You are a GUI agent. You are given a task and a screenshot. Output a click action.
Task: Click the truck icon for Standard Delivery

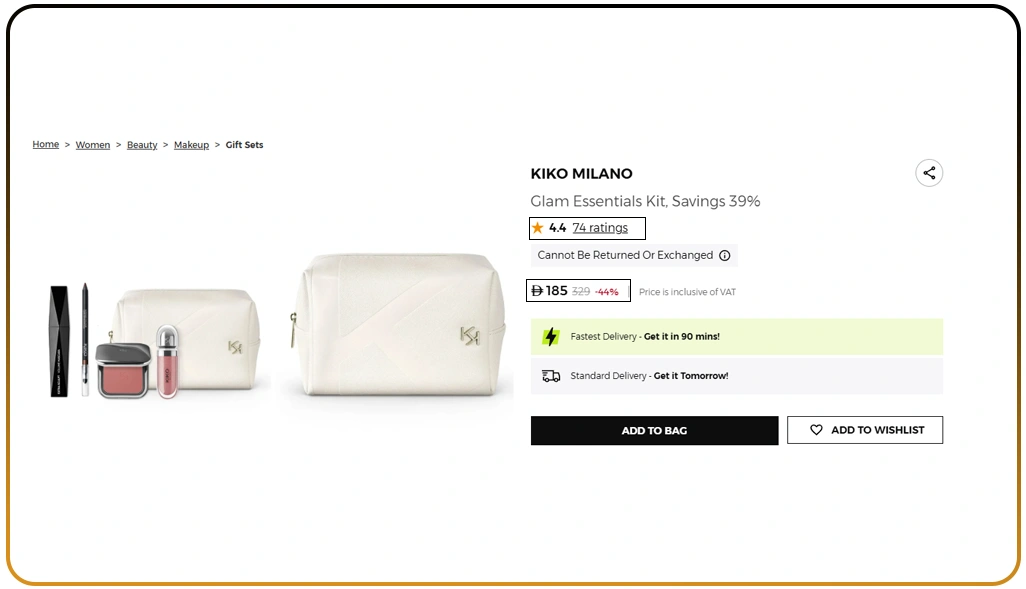[551, 375]
